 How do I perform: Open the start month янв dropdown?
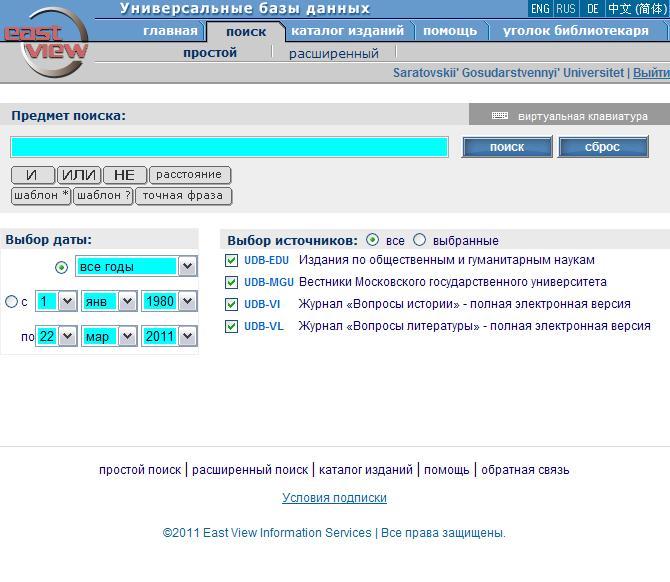click(127, 301)
